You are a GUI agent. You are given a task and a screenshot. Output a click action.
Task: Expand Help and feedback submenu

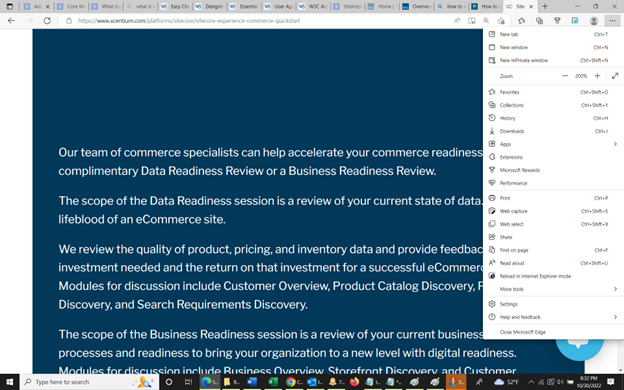pos(553,317)
